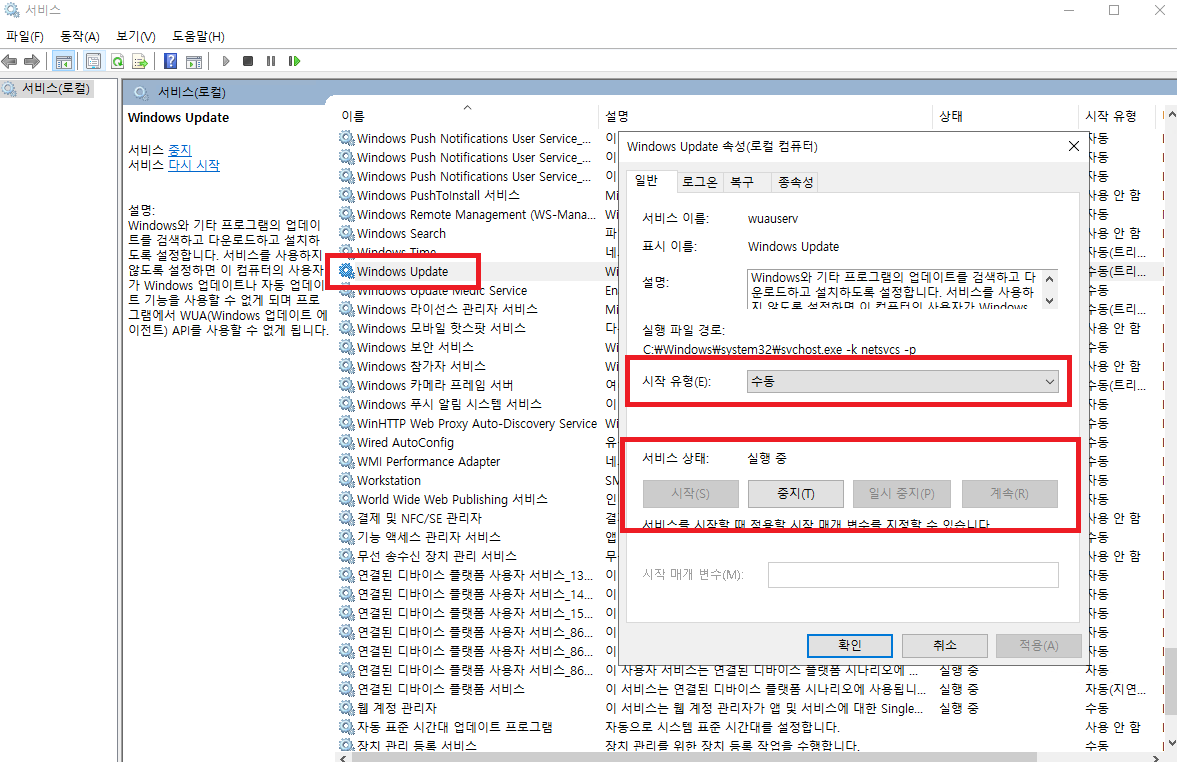Click gear icon in the 서비스(로컬) pane header
This screenshot has width=1177, height=762.
[140, 92]
